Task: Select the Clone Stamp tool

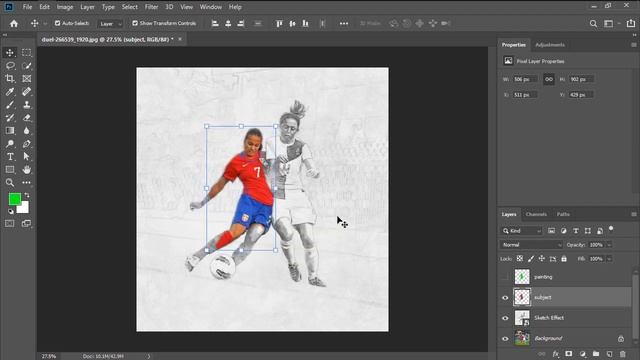Action: pos(27,104)
